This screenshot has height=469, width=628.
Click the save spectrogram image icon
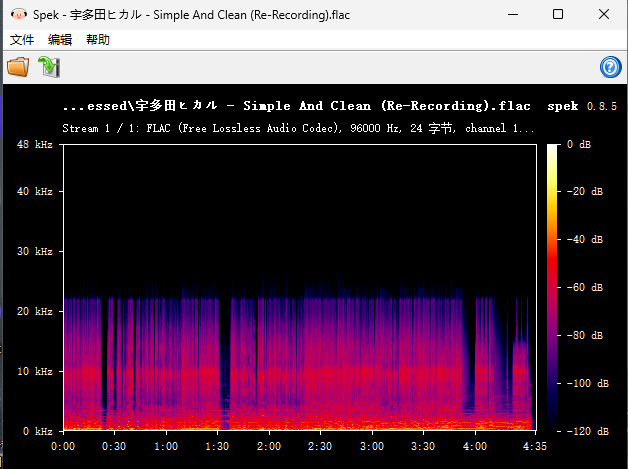pyautogui.click(x=49, y=68)
